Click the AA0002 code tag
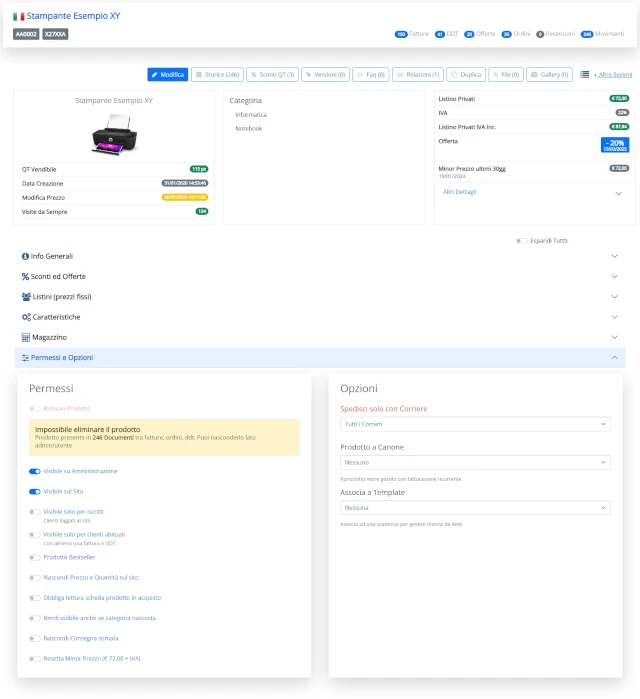640x699 pixels. tap(26, 34)
